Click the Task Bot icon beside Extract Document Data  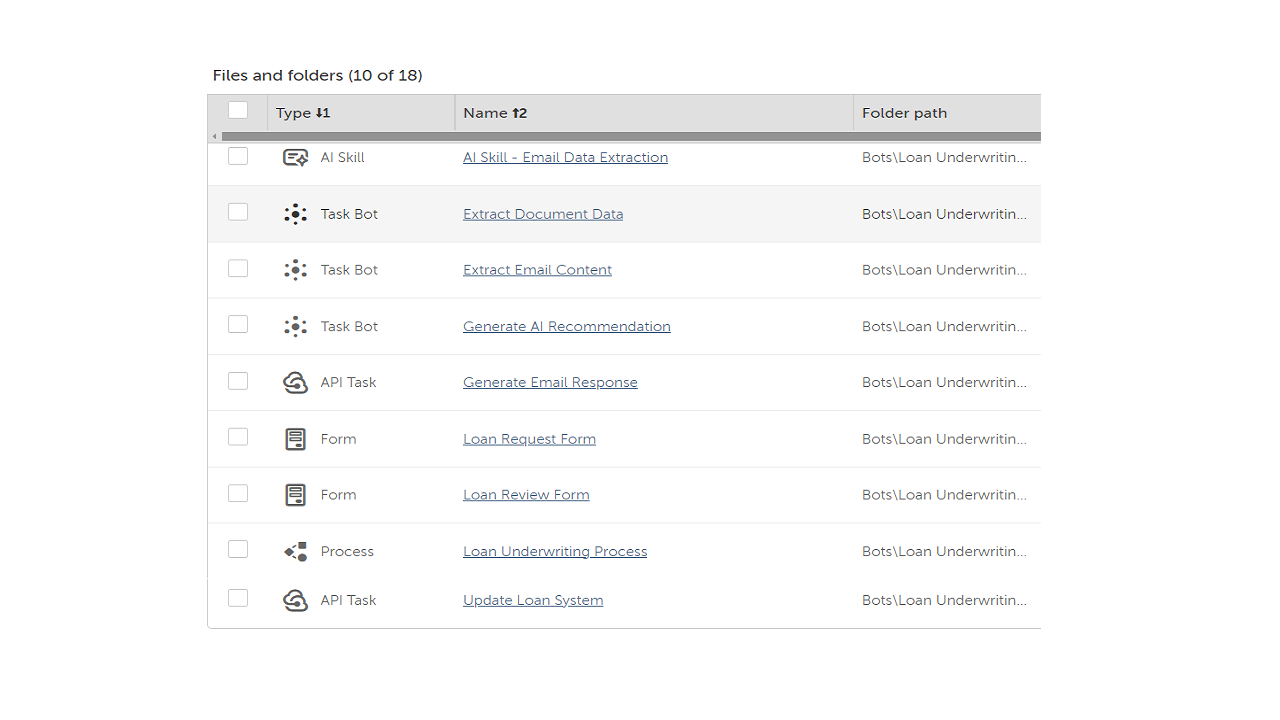pos(295,214)
